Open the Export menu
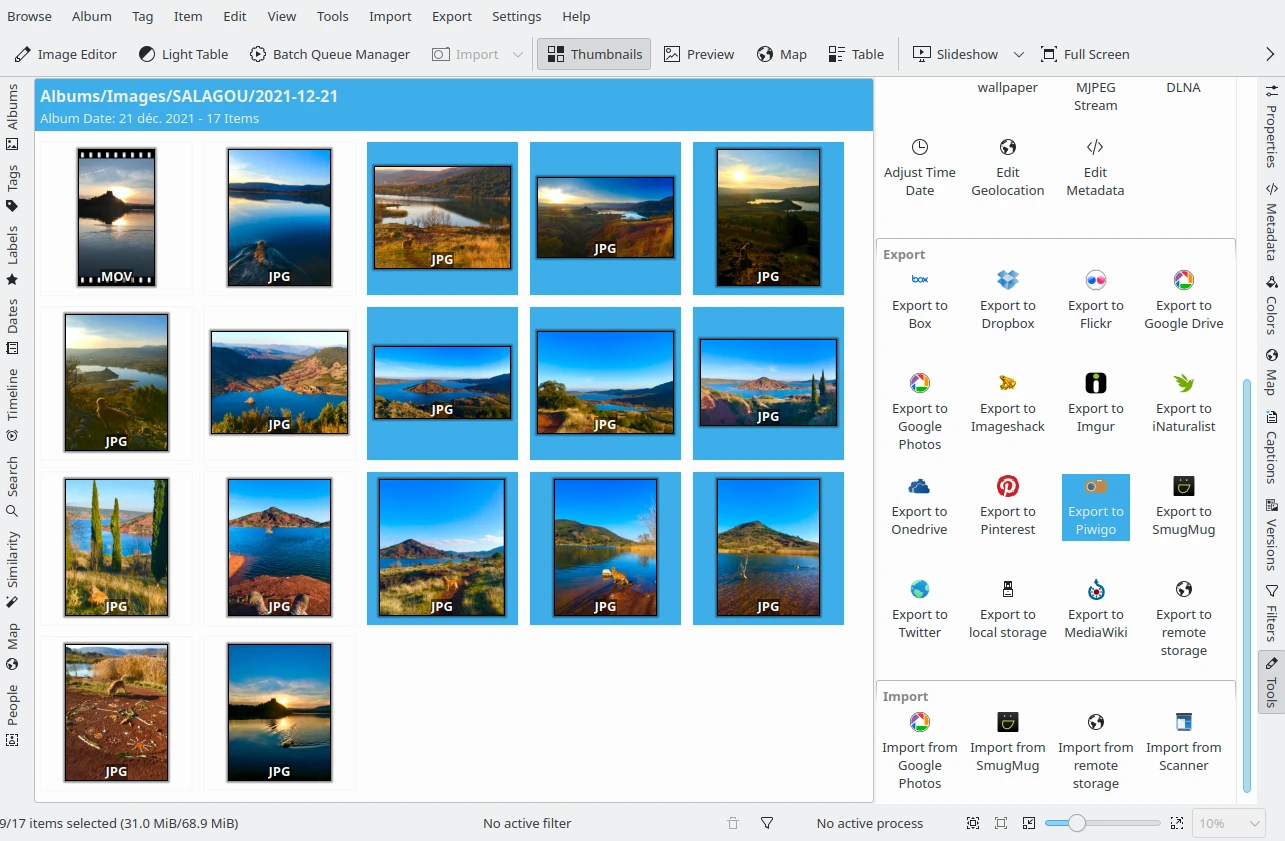This screenshot has width=1285, height=841. click(x=452, y=16)
